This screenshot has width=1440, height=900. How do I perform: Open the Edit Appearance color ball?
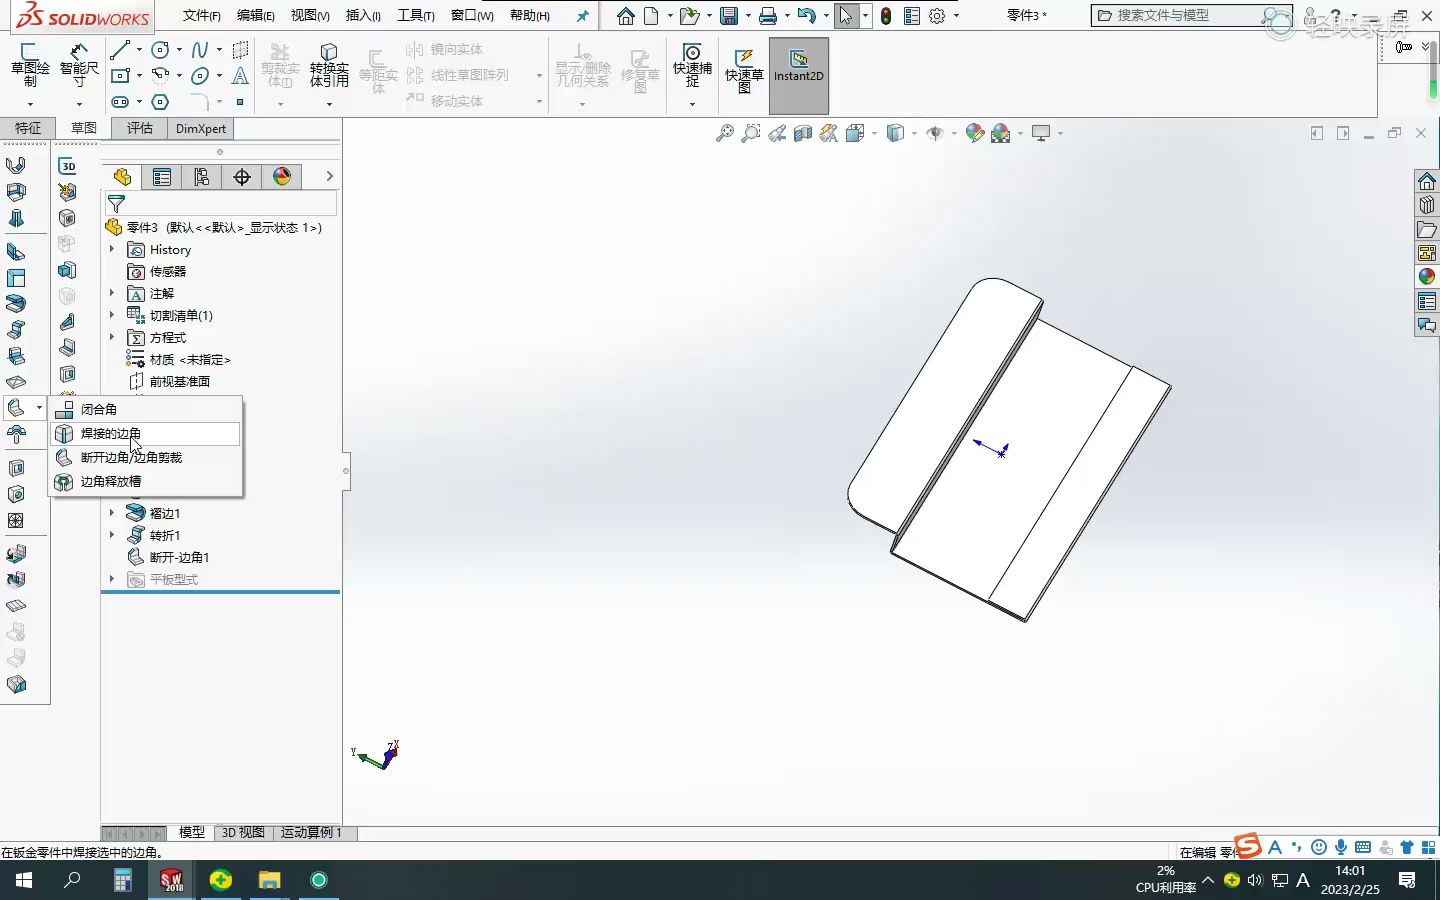pyautogui.click(x=974, y=133)
